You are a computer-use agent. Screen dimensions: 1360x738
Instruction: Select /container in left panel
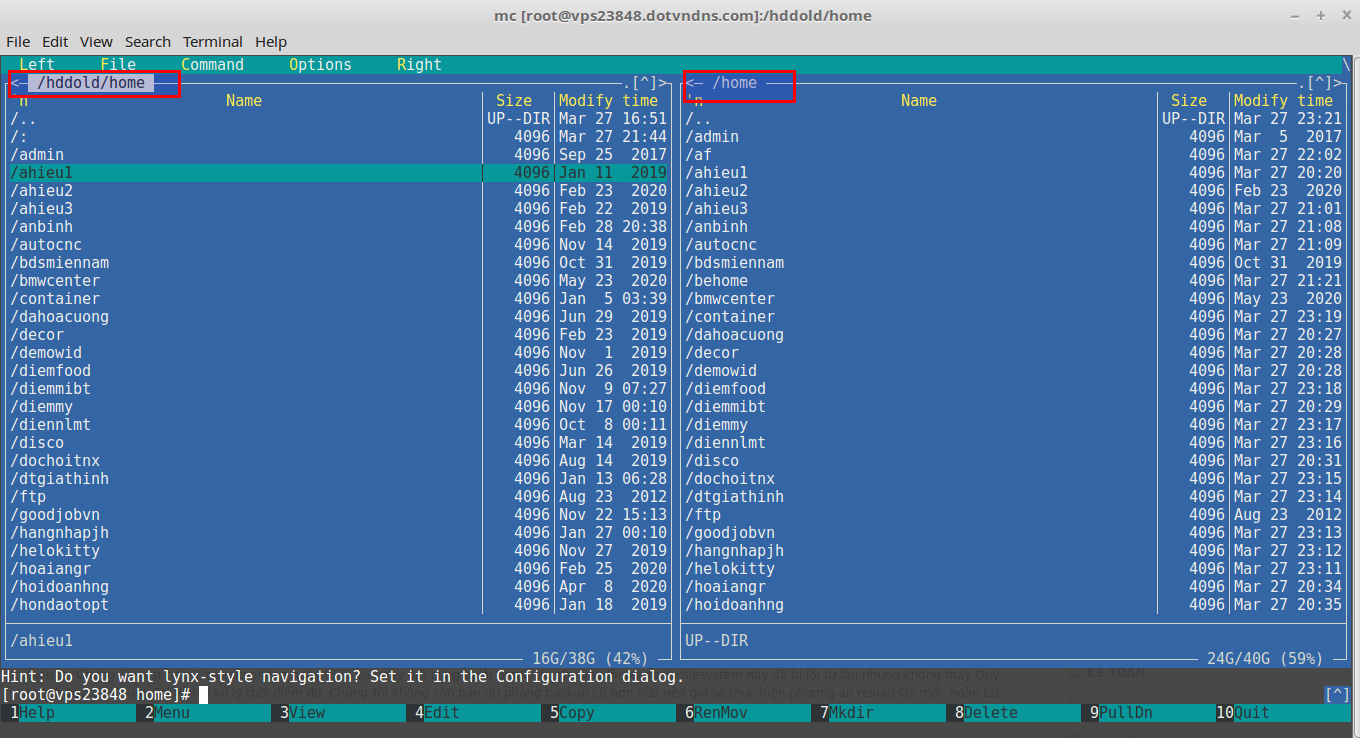coord(340,298)
